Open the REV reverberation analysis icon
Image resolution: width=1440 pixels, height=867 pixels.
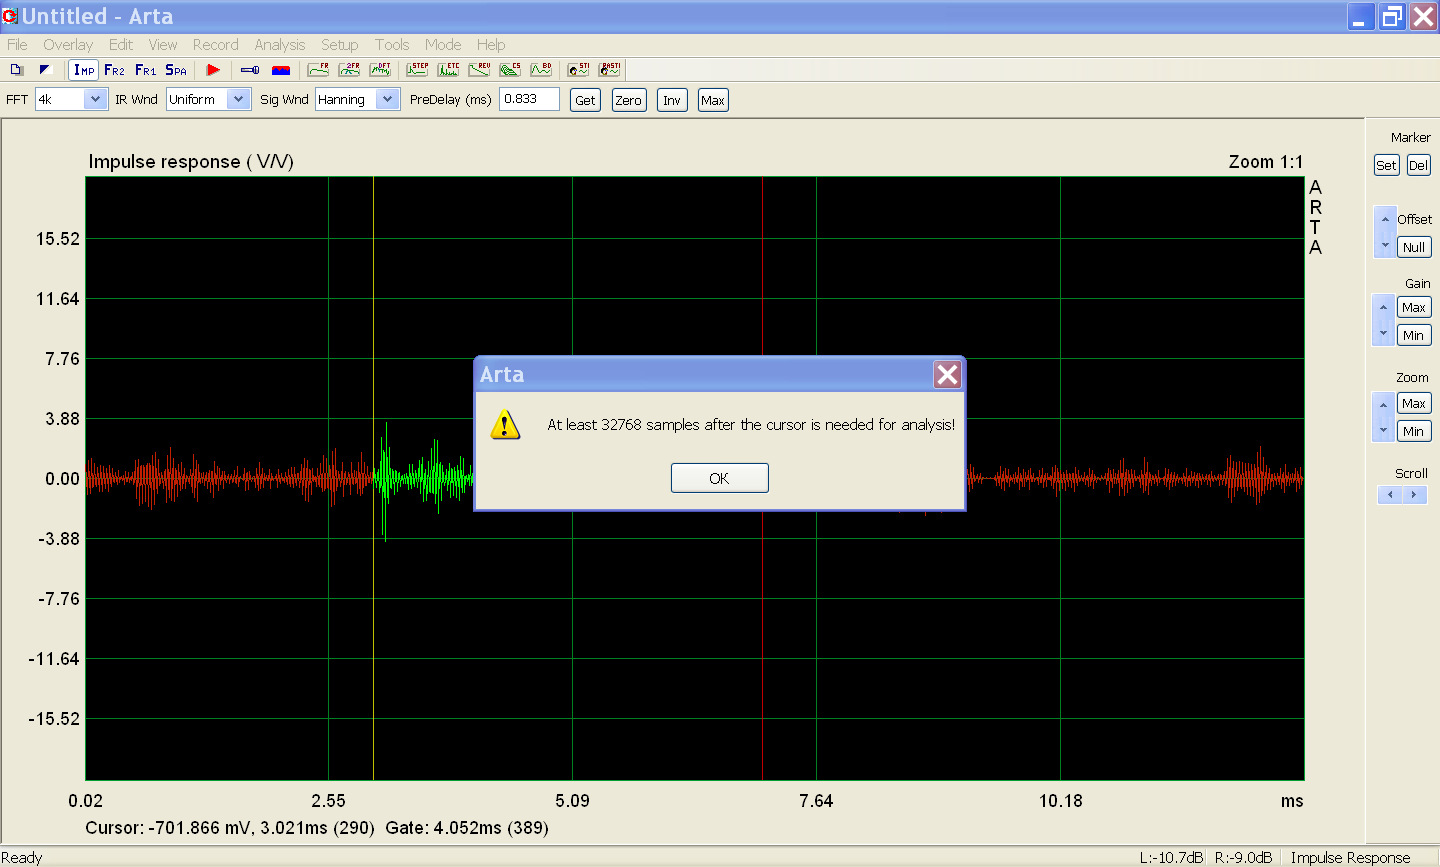tap(479, 70)
